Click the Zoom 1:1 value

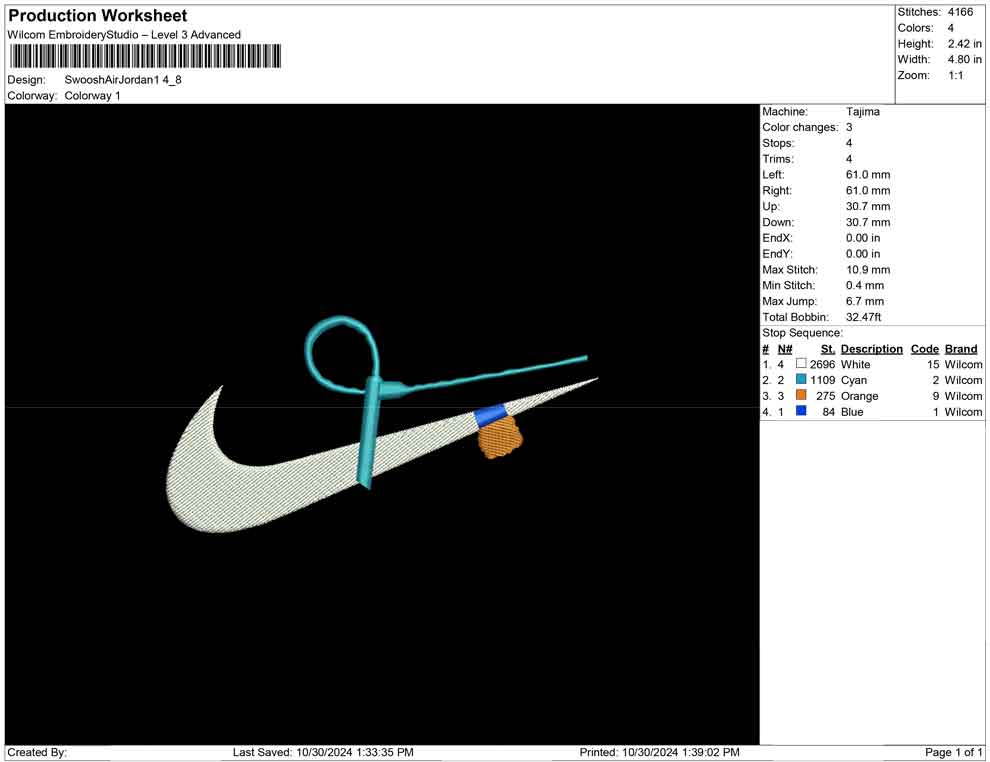tap(955, 75)
